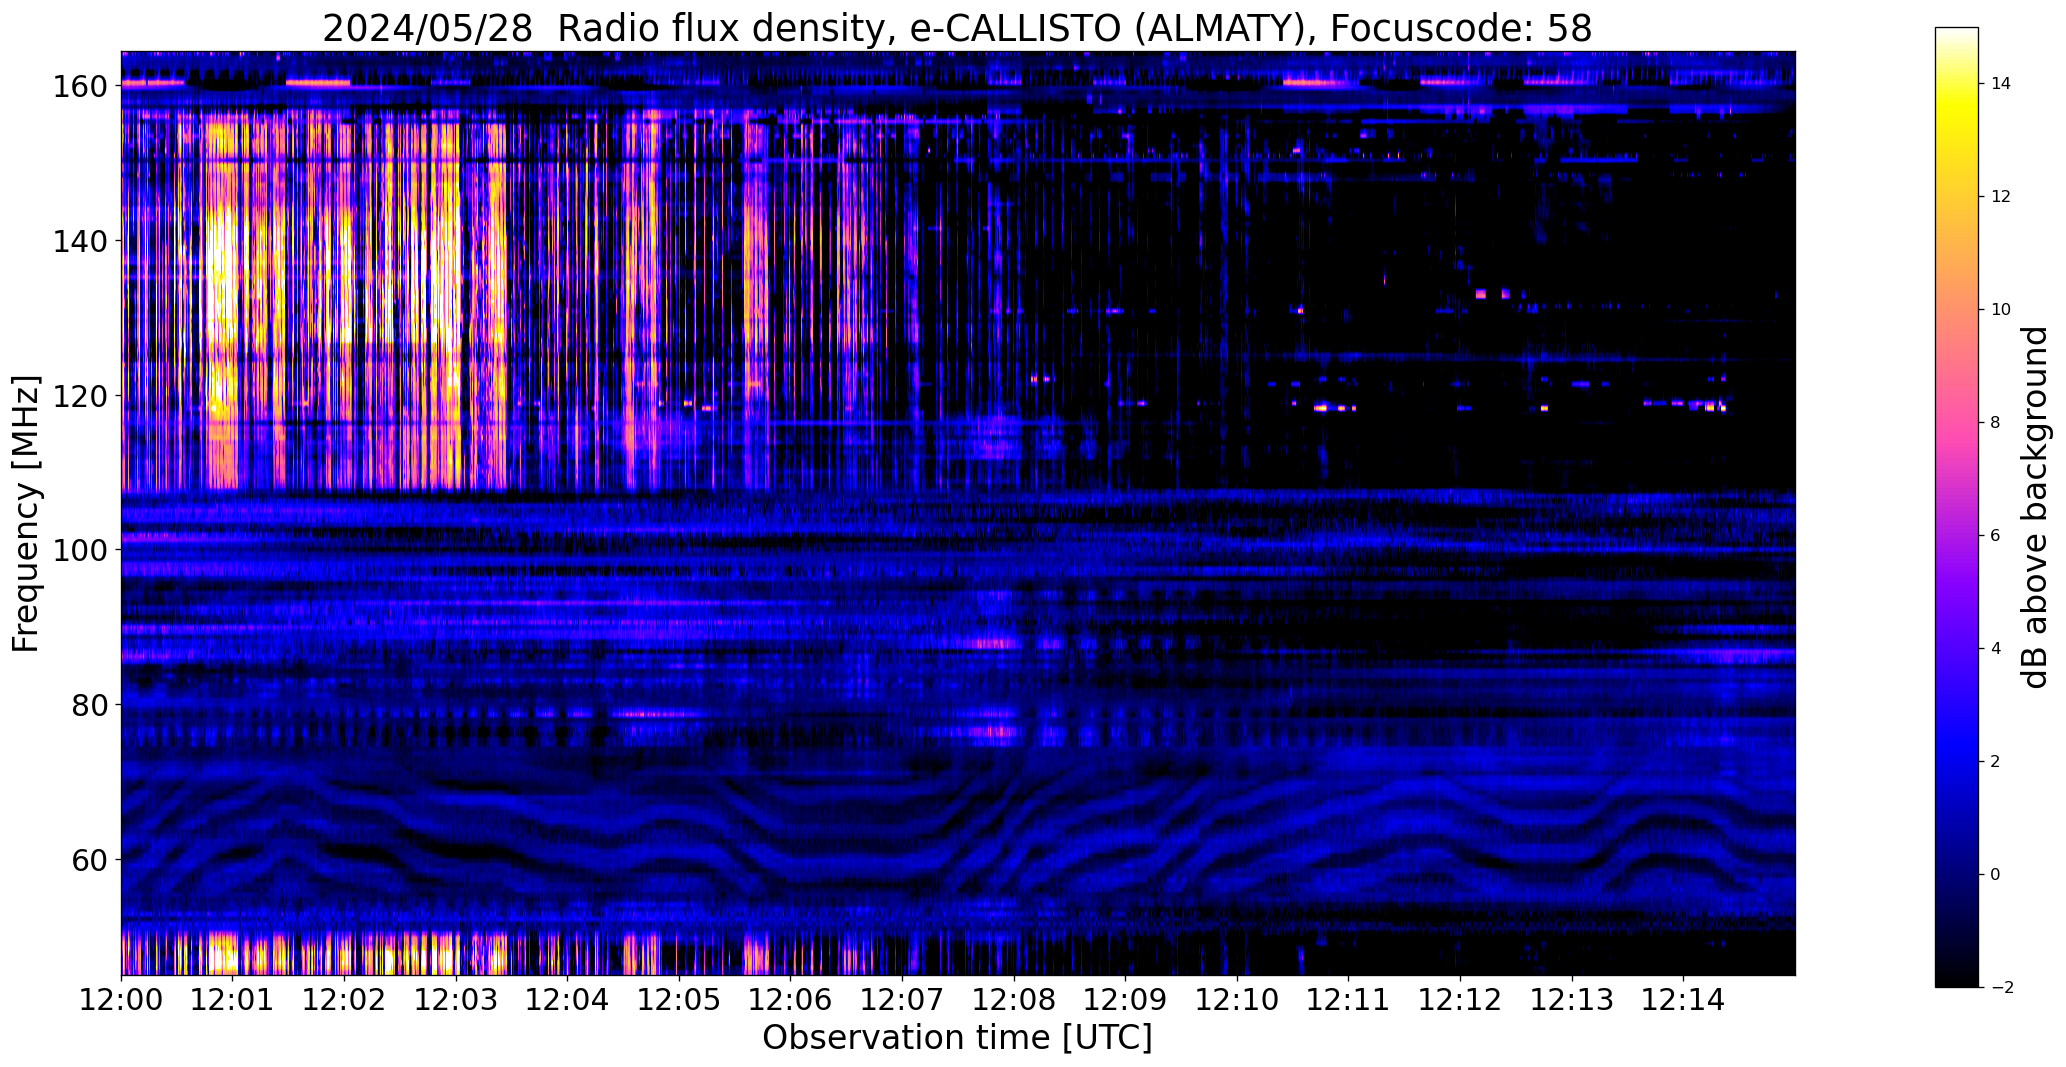Click the 12:10 time tick label
Viewport: 2066px width, 1067px height.
coord(1237,1000)
